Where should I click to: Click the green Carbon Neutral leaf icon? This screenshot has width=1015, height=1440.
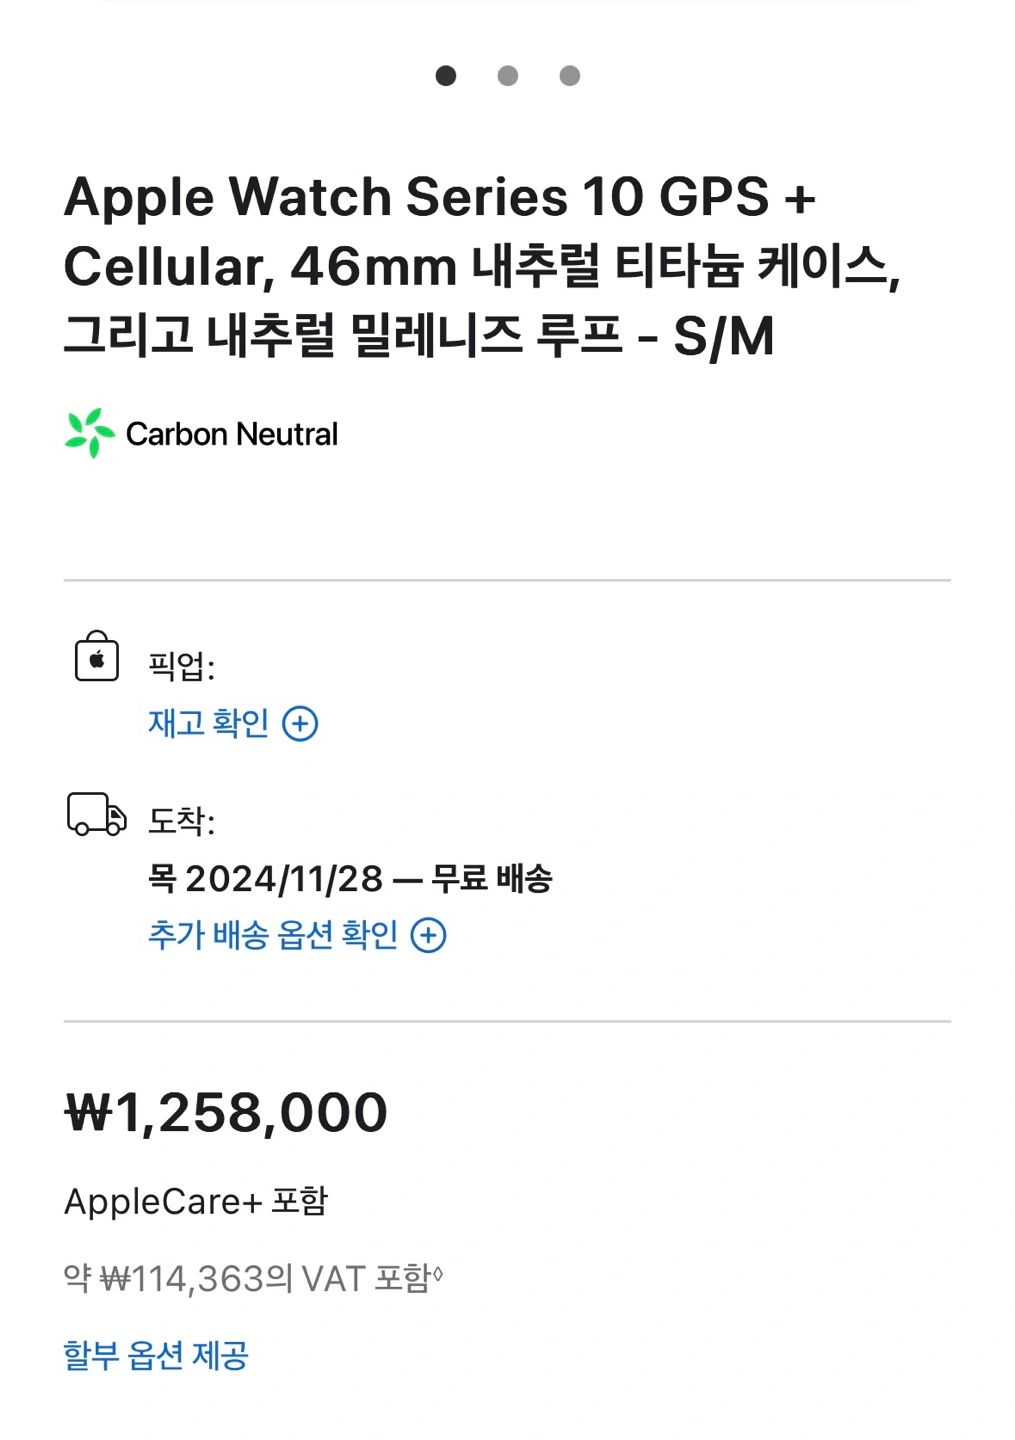coord(90,433)
